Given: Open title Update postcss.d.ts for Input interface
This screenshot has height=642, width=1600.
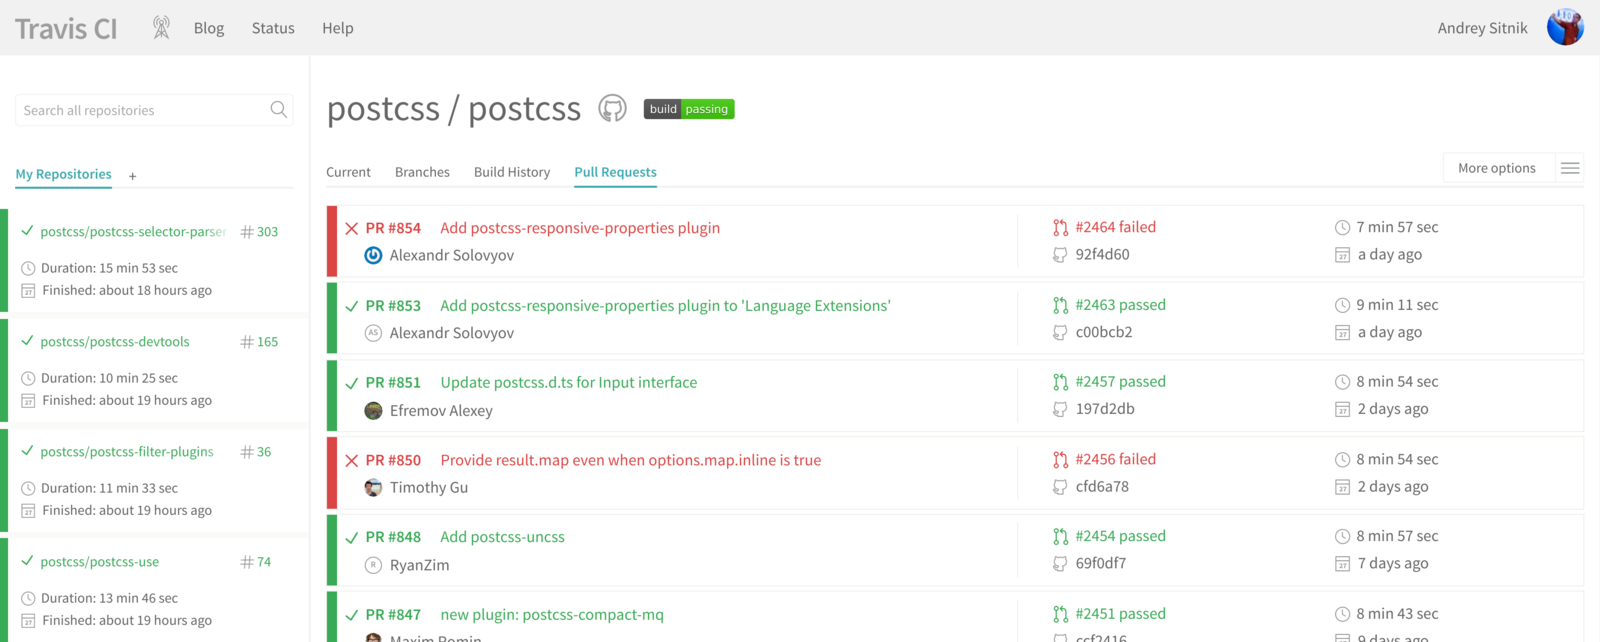Looking at the screenshot, I should (568, 382).
